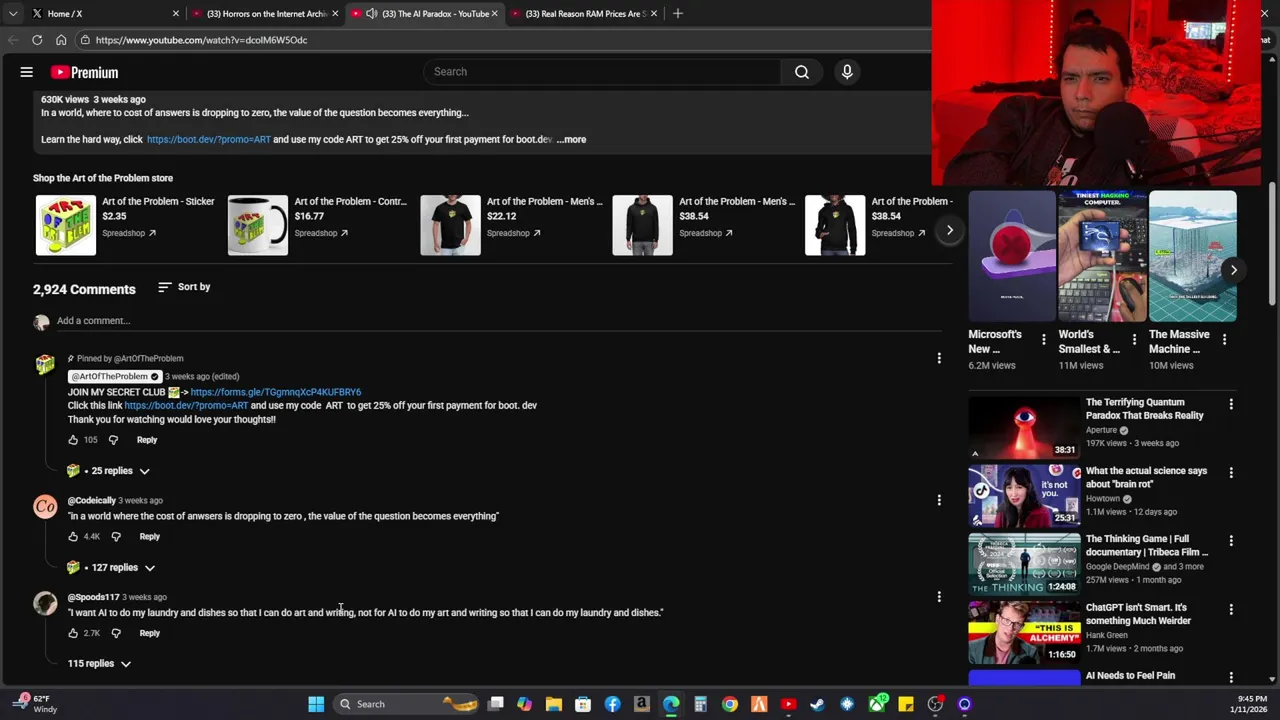Image resolution: width=1280 pixels, height=720 pixels.
Task: Reply to the @Codeically comment
Action: point(149,537)
